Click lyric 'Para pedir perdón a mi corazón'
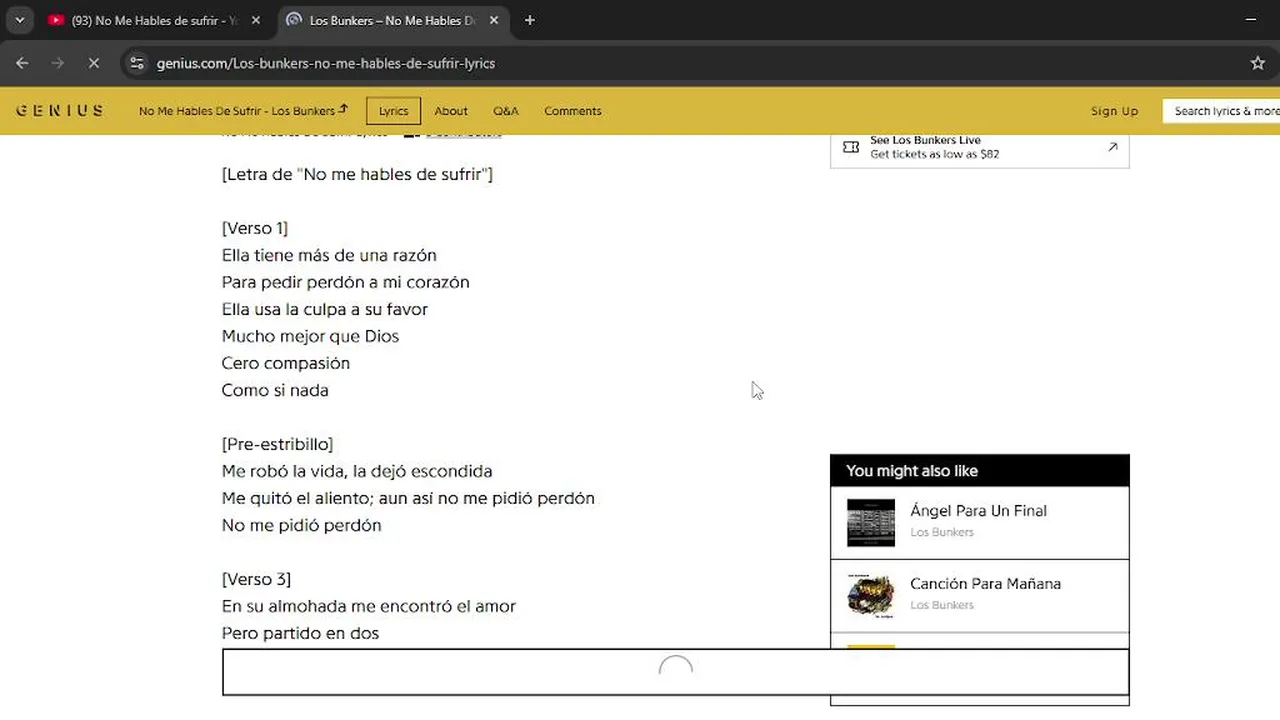The width and height of the screenshot is (1280, 720). (345, 282)
